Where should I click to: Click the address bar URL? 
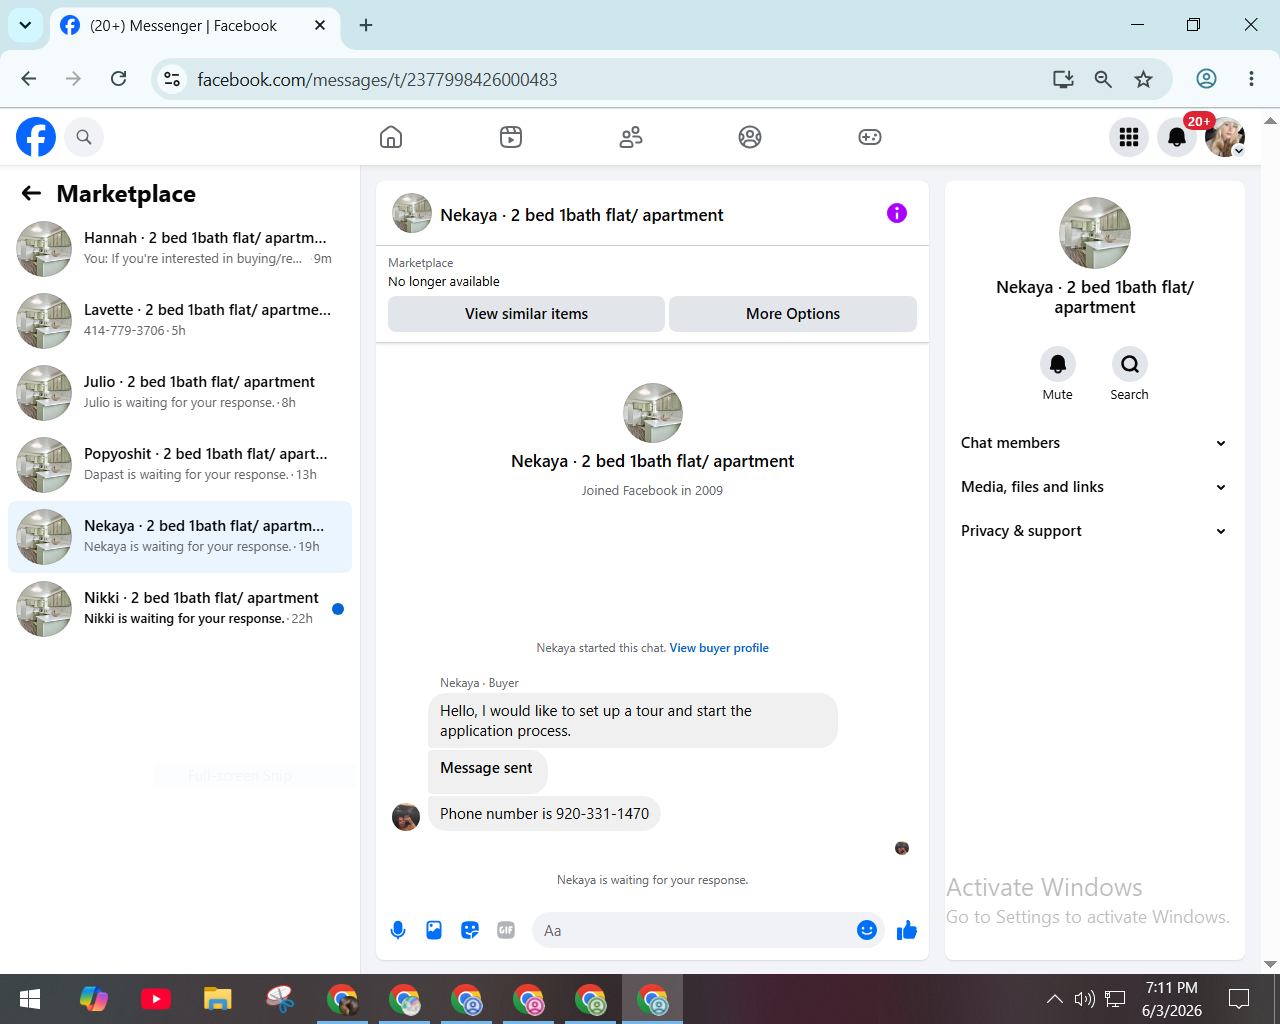(377, 80)
